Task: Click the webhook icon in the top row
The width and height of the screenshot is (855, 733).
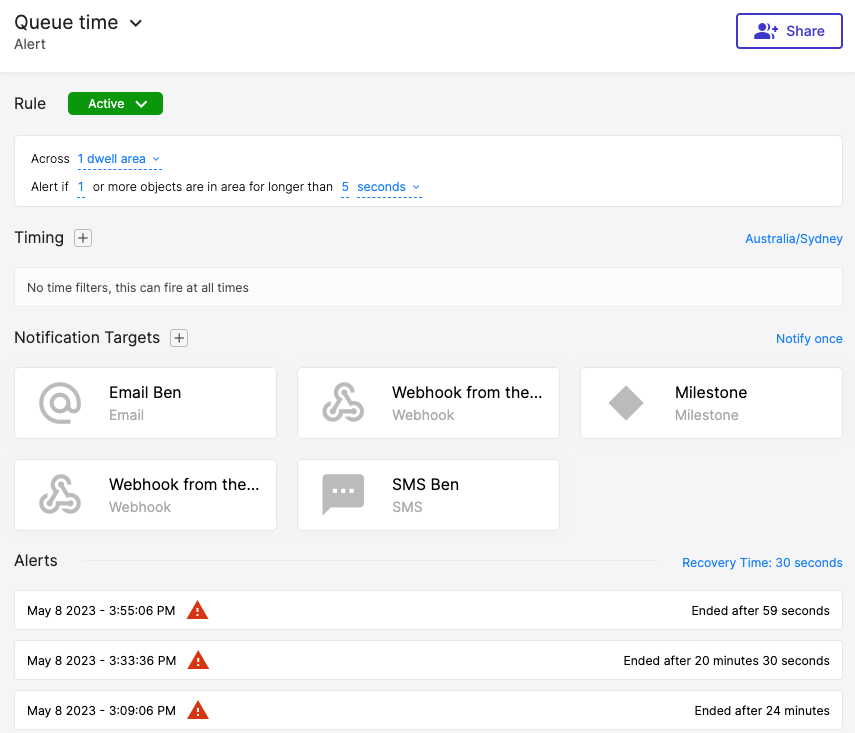Action: (343, 403)
